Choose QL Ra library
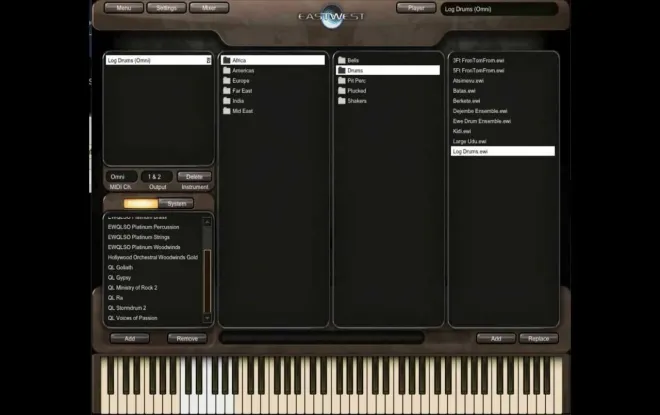Viewport: 660px width, 415px height. pos(115,298)
